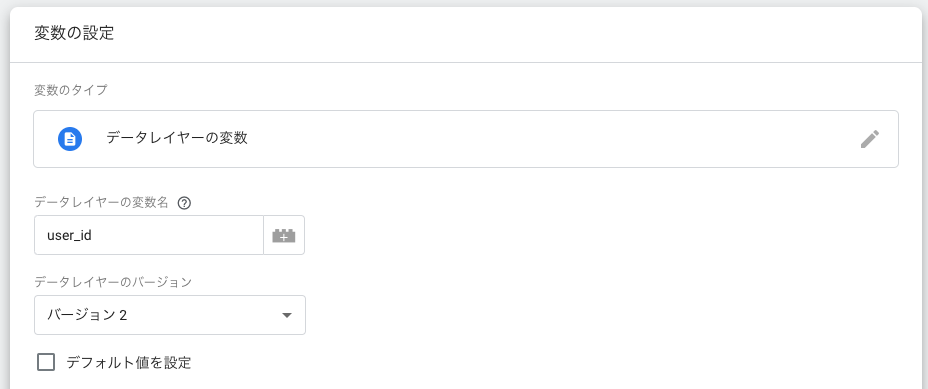The image size is (928, 389).
Task: Click the 変数の設定 heading
Action: point(74,33)
